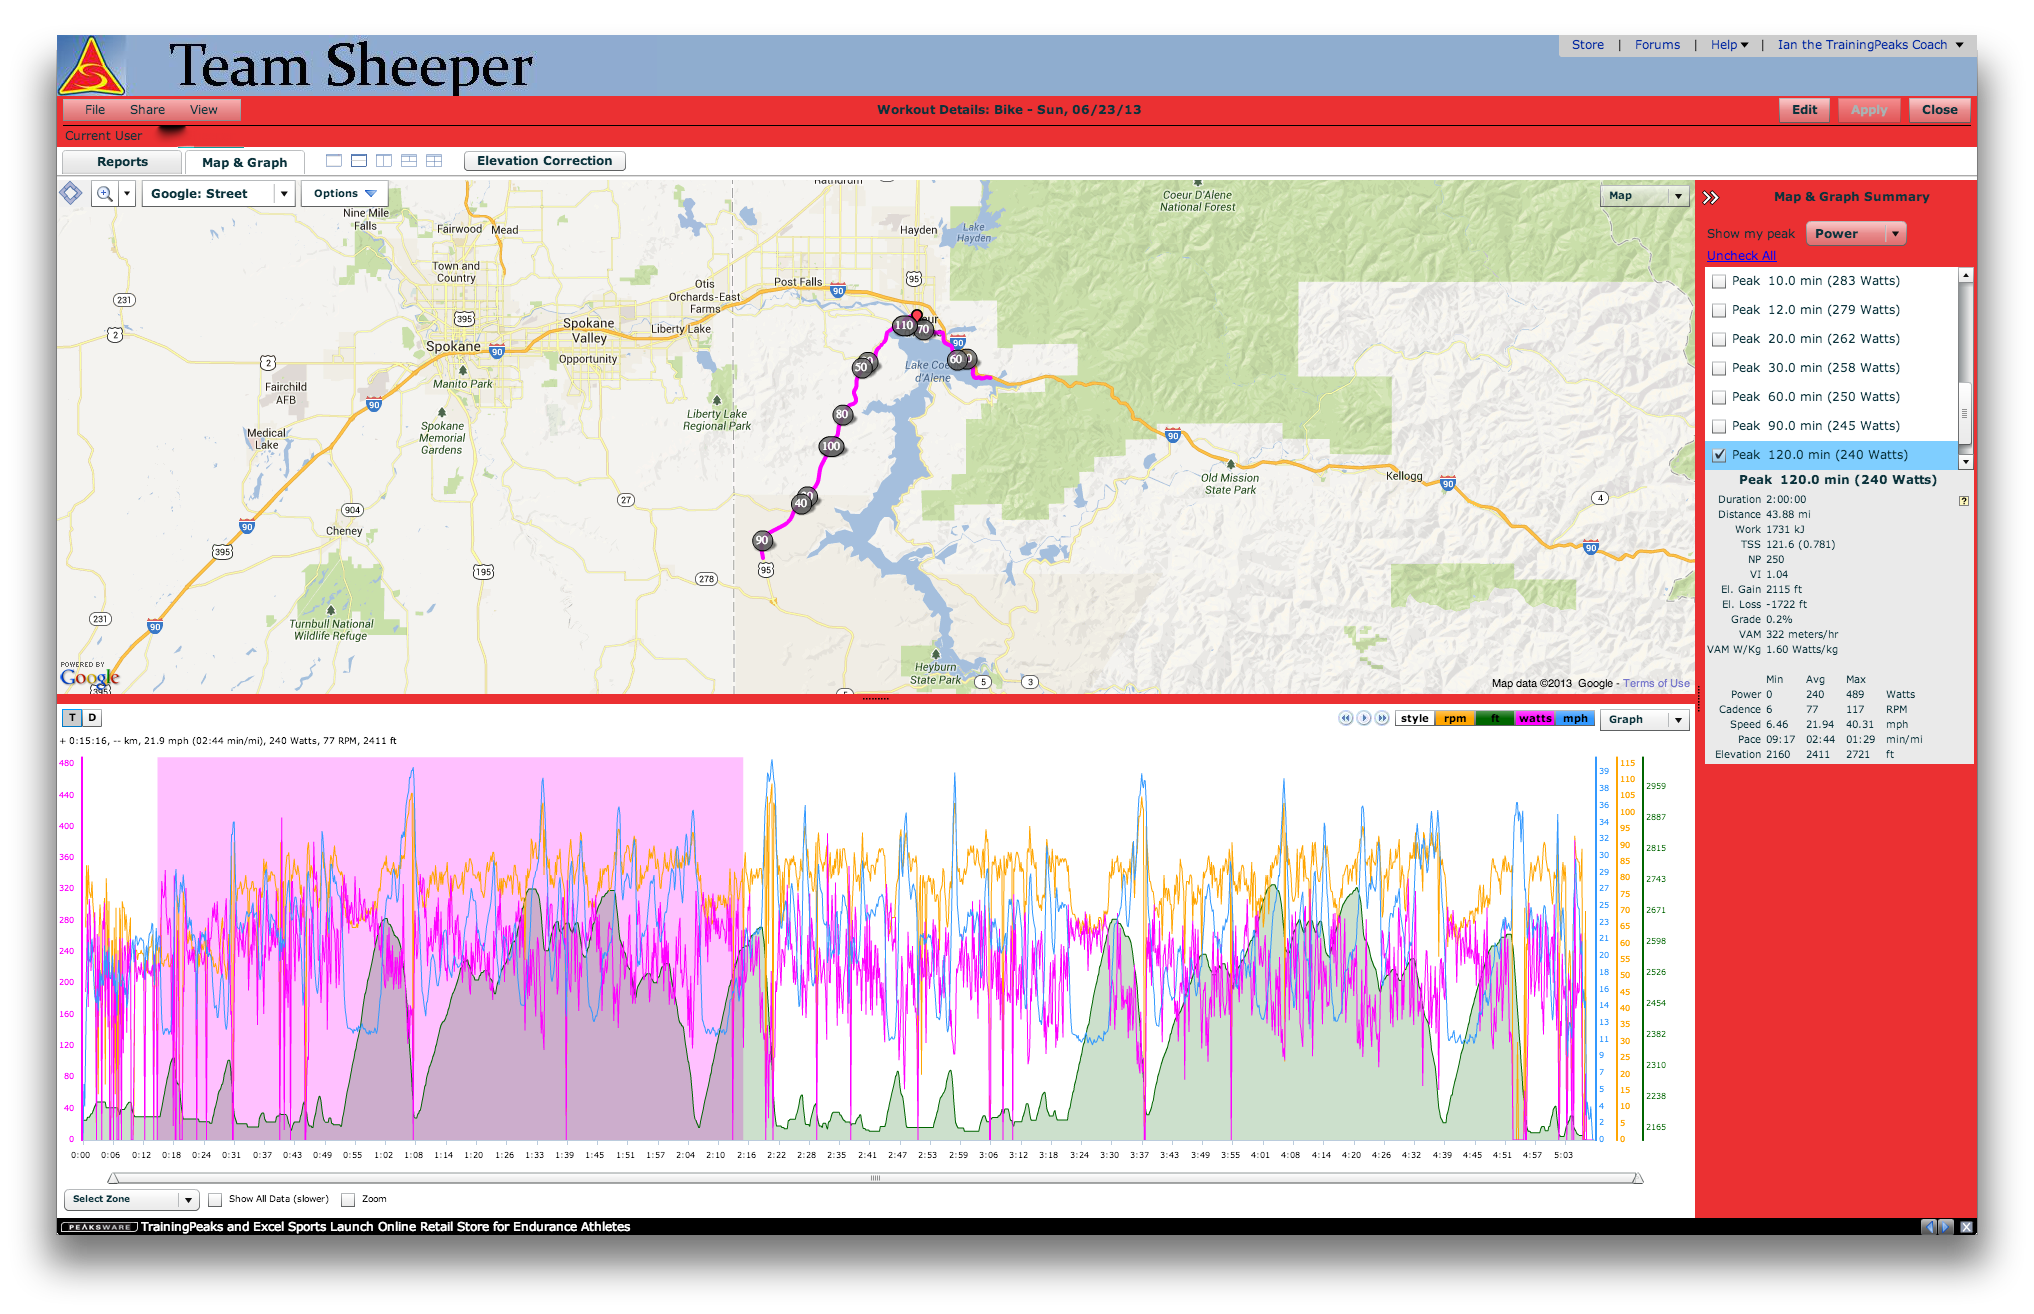The height and width of the screenshot is (1314, 2034).
Task: Open the Share menu
Action: click(x=147, y=110)
